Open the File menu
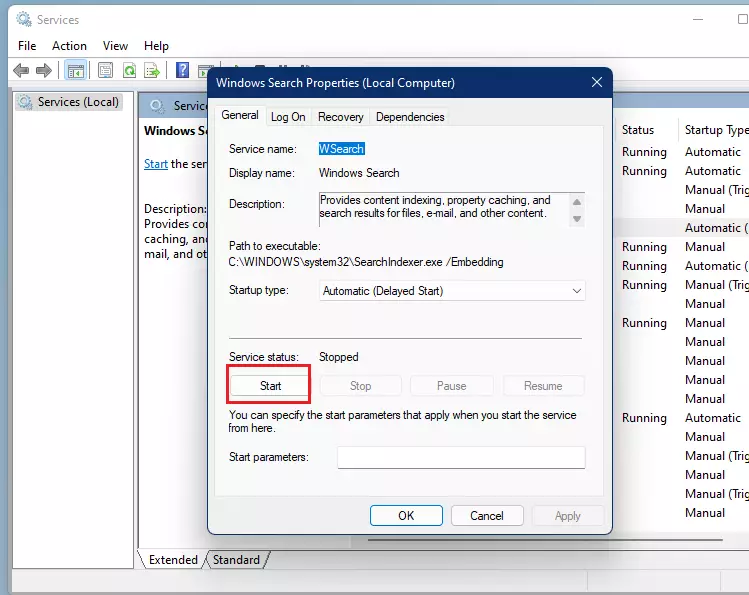 tap(27, 46)
